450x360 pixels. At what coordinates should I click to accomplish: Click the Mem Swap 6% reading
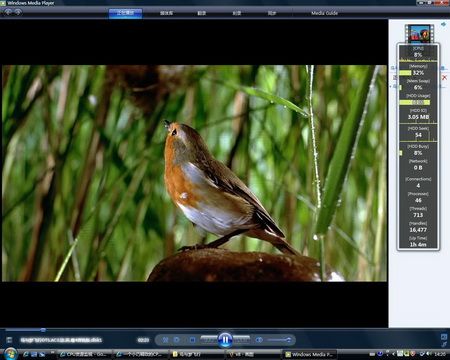[x=418, y=88]
